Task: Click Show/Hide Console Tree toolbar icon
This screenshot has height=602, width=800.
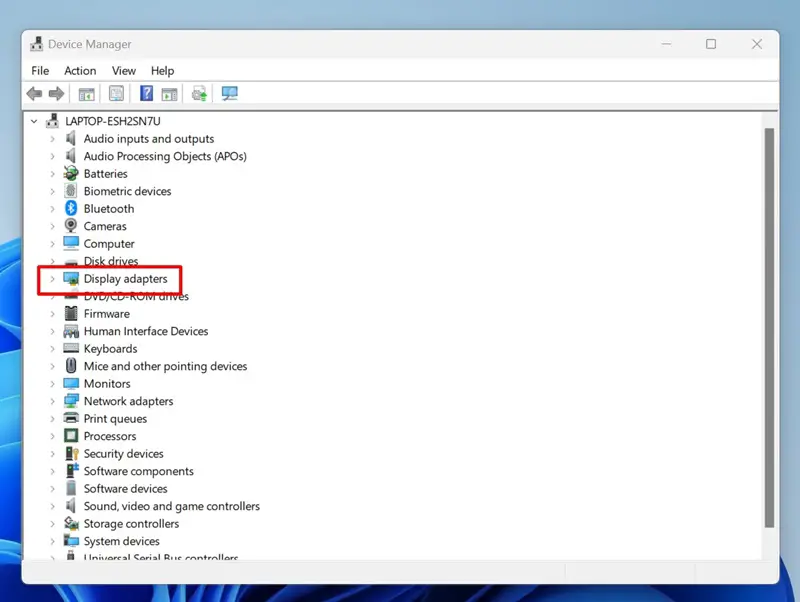Action: click(86, 94)
